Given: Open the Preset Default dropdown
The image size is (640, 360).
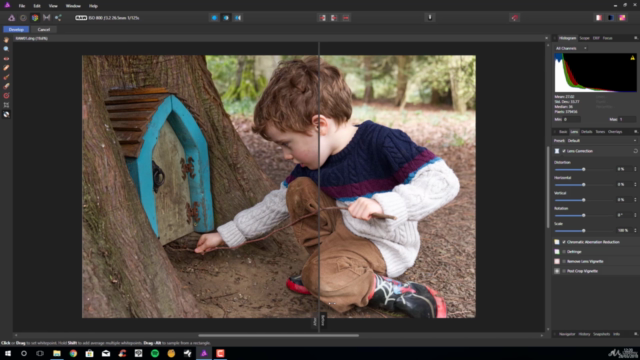Looking at the screenshot, I should pyautogui.click(x=602, y=141).
